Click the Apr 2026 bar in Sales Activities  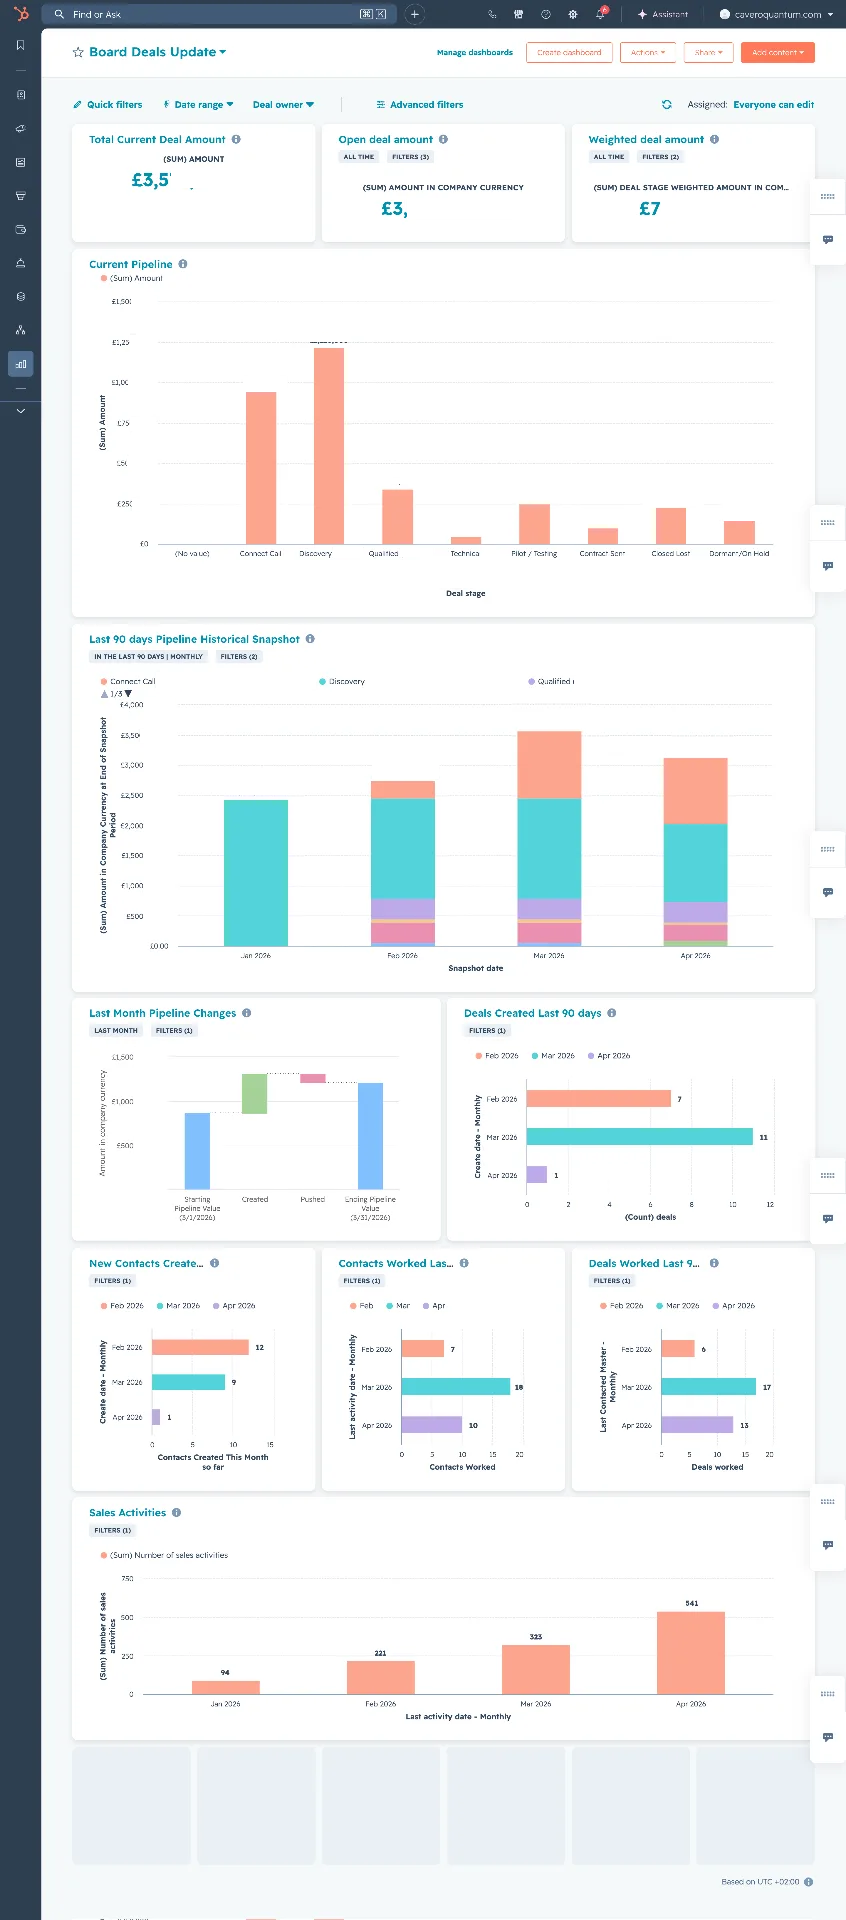point(691,1652)
